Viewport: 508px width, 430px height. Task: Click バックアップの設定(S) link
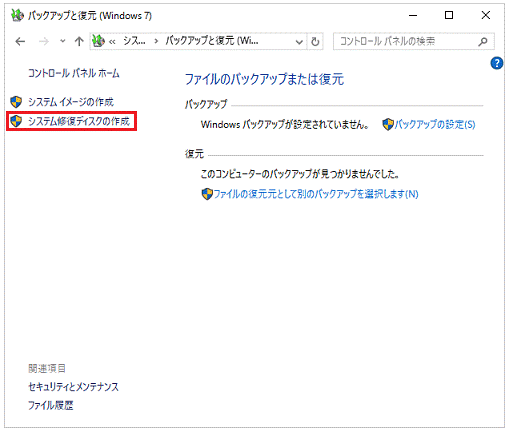[x=435, y=125]
